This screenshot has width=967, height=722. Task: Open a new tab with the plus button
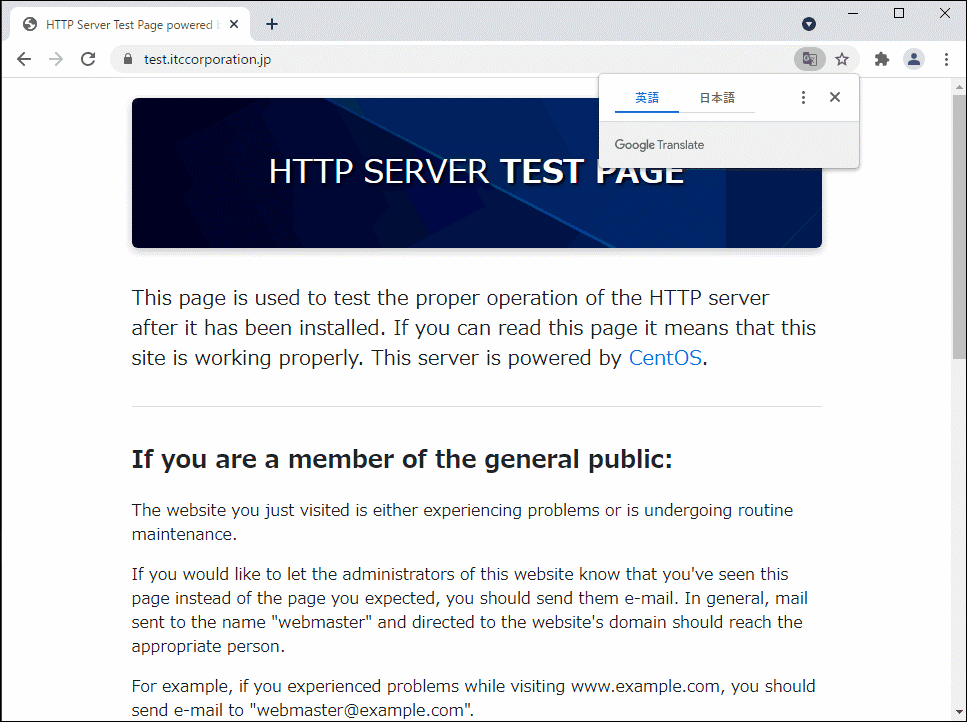click(x=272, y=24)
